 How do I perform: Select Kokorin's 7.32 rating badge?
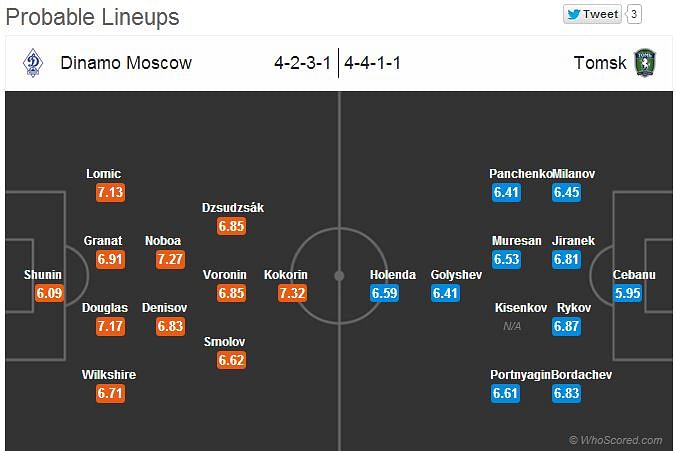coord(292,293)
